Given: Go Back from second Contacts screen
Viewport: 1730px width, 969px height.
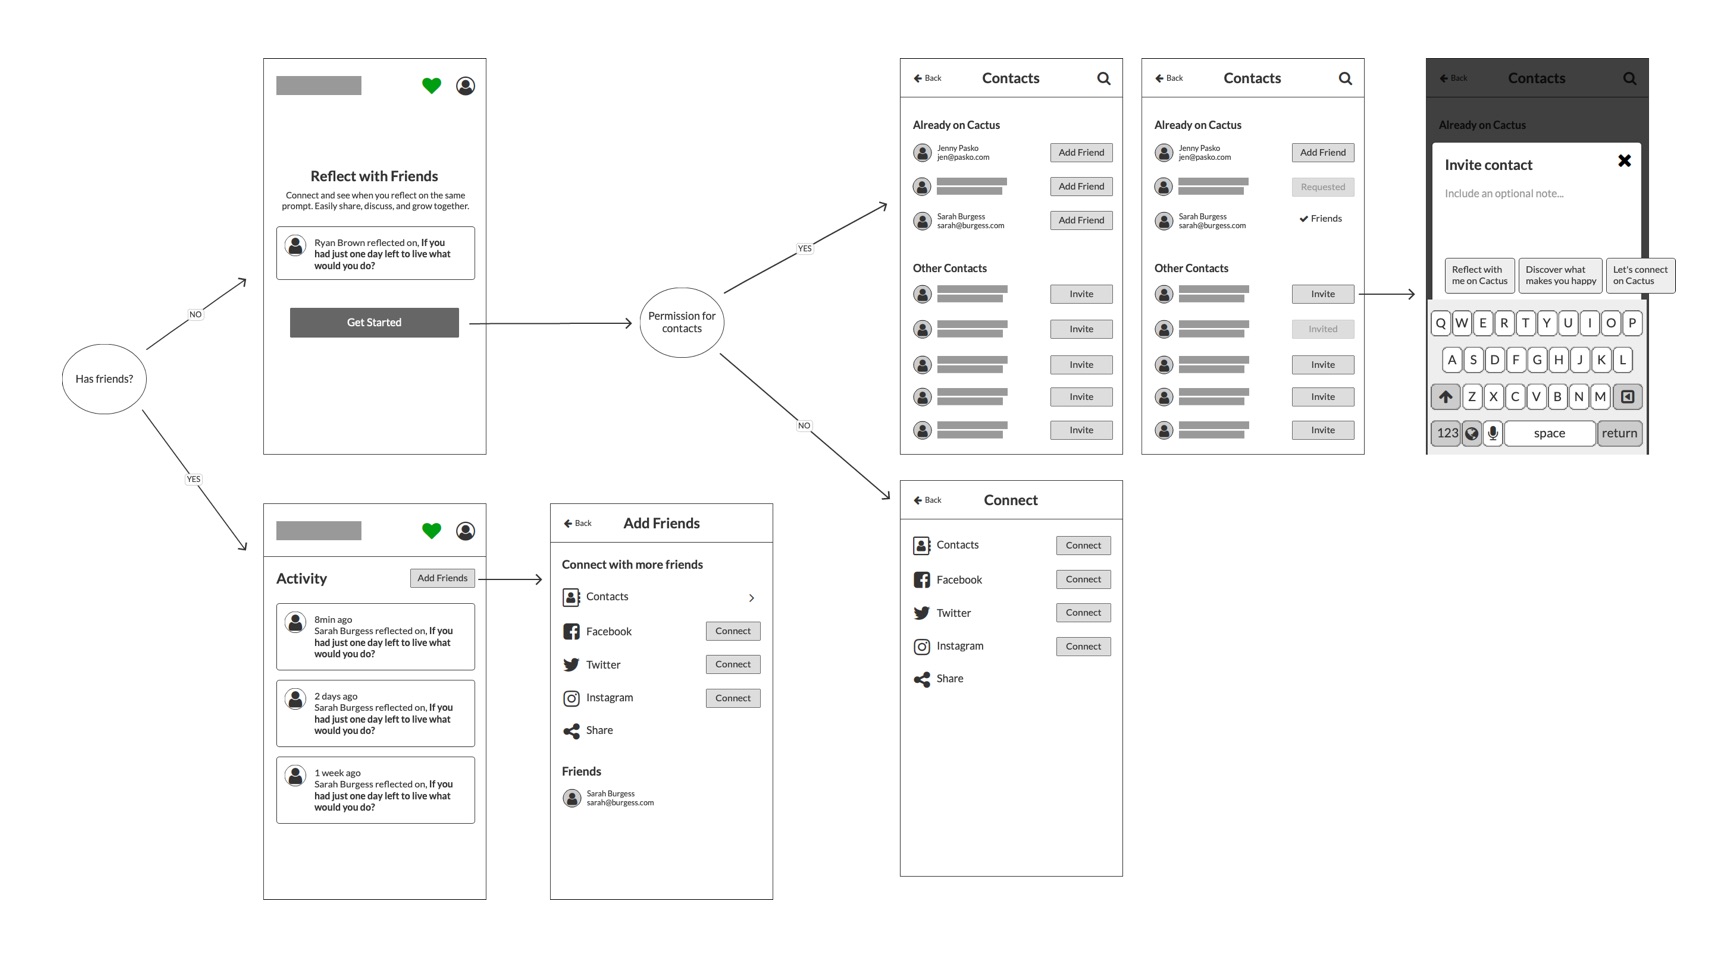Looking at the screenshot, I should [1169, 78].
